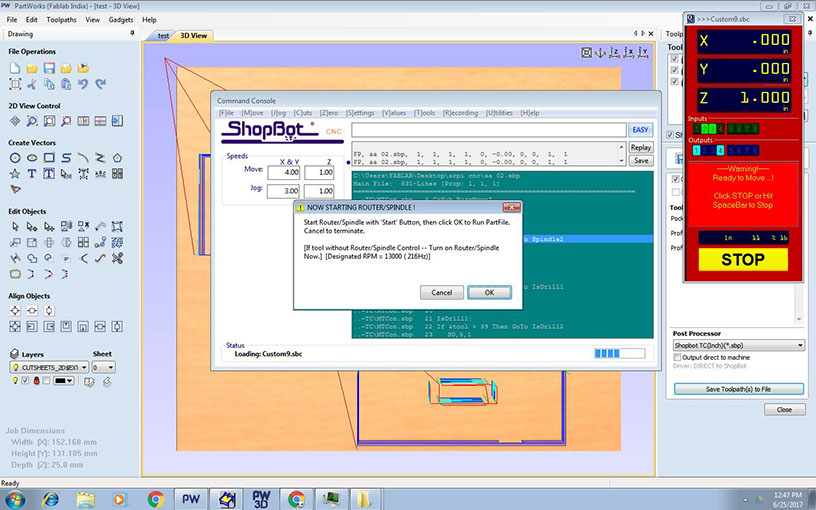Image resolution: width=816 pixels, height=510 pixels.
Task: Click the ShopBot command entry field
Action: (x=489, y=130)
